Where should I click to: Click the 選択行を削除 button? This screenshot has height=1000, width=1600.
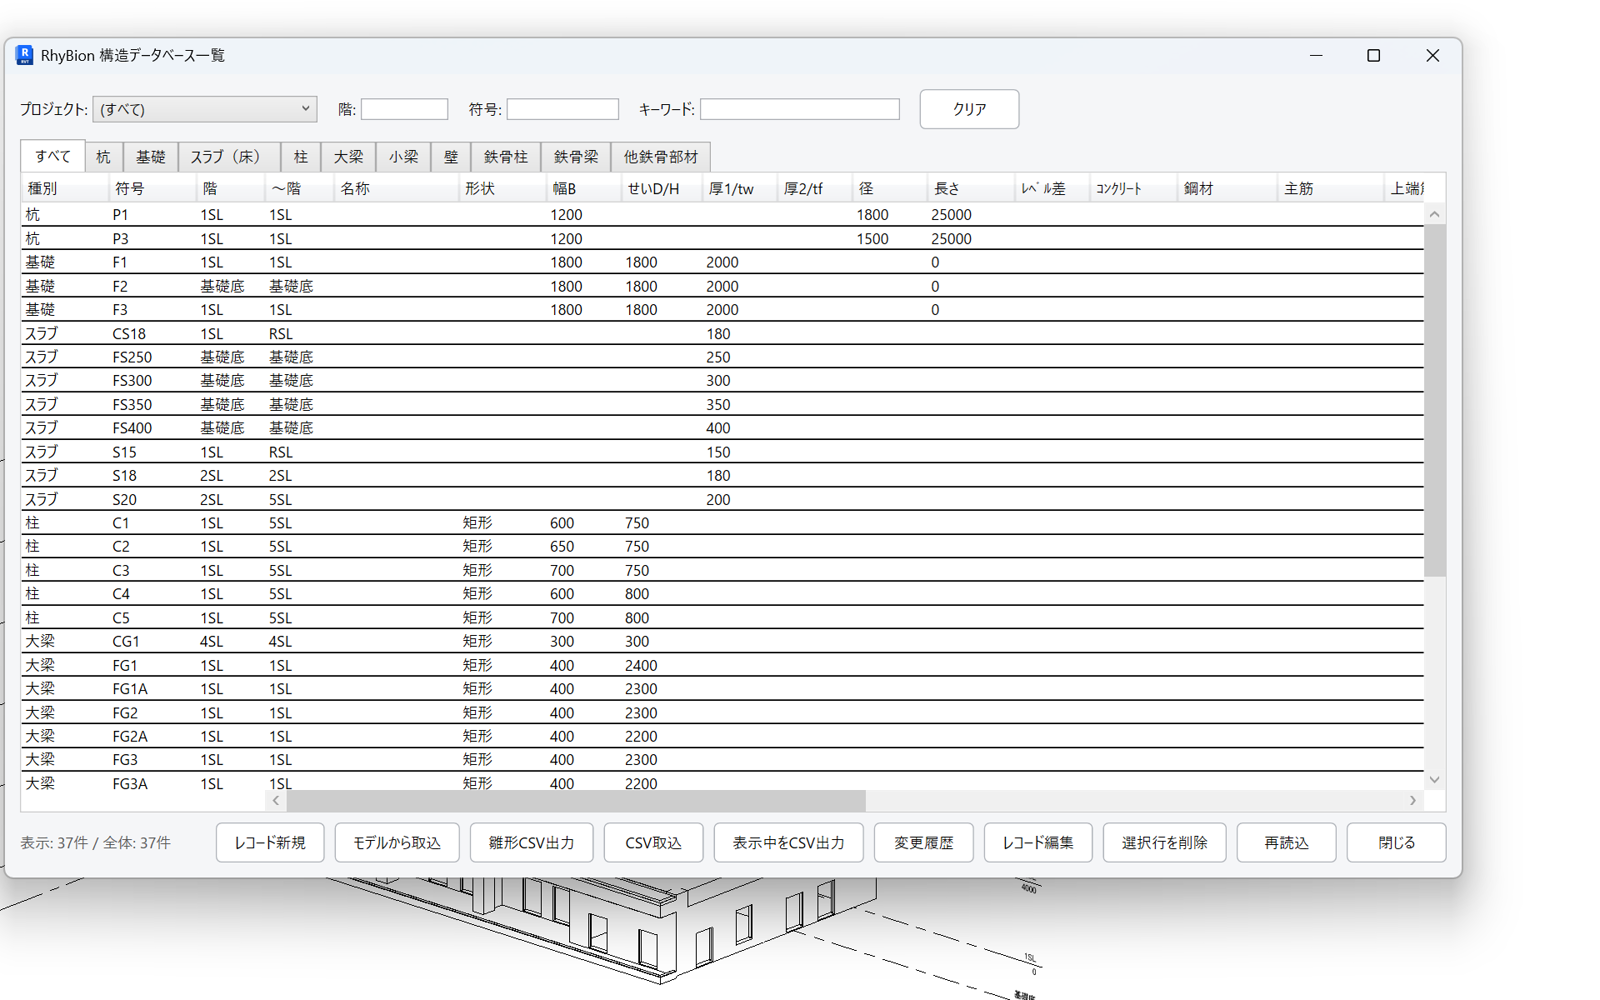[x=1165, y=843]
